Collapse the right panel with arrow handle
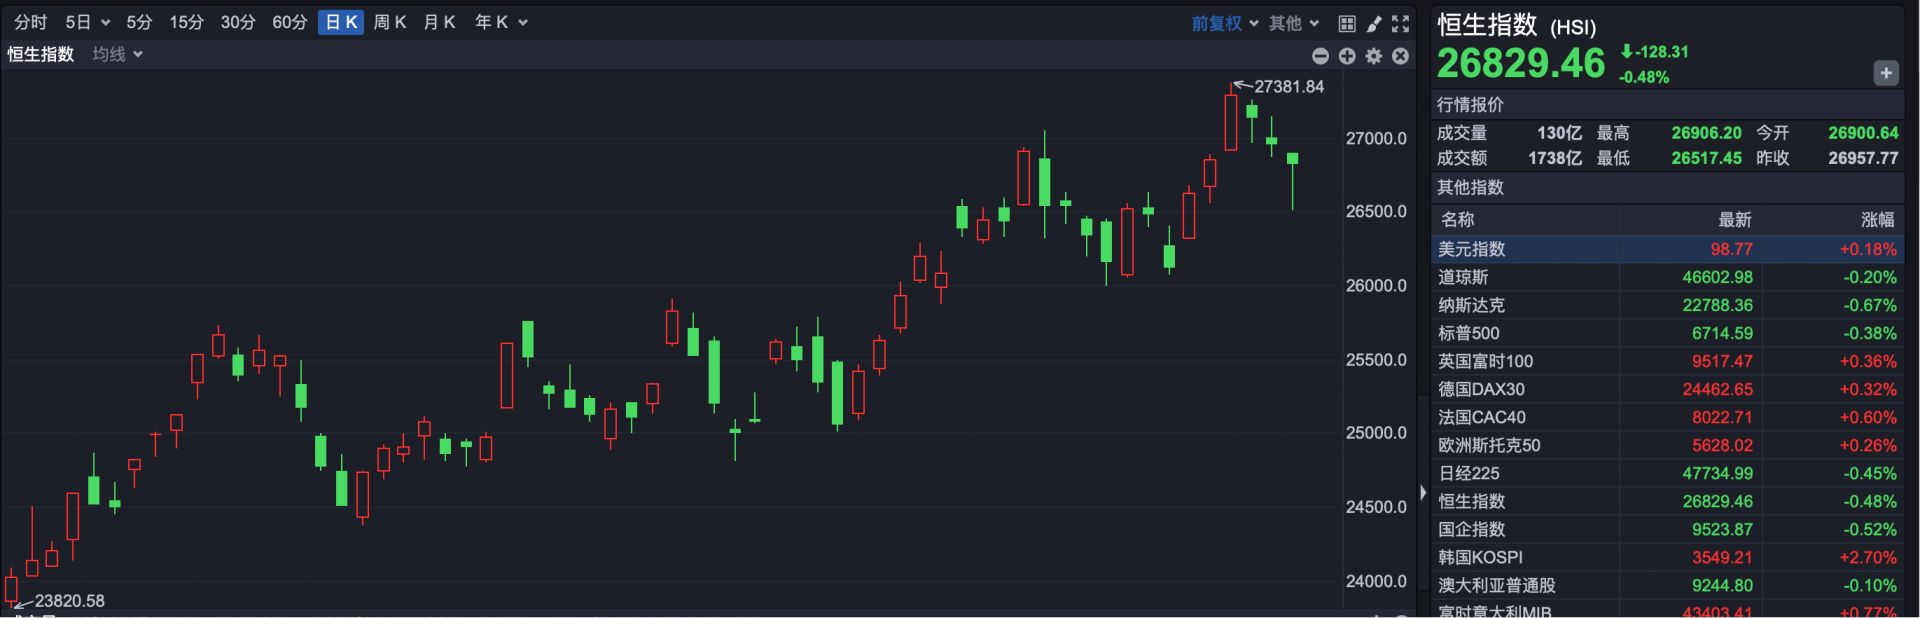 pos(1423,492)
